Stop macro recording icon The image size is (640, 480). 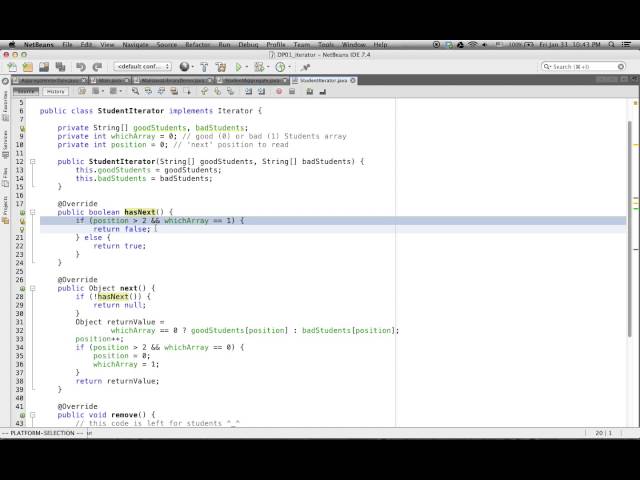point(292,91)
